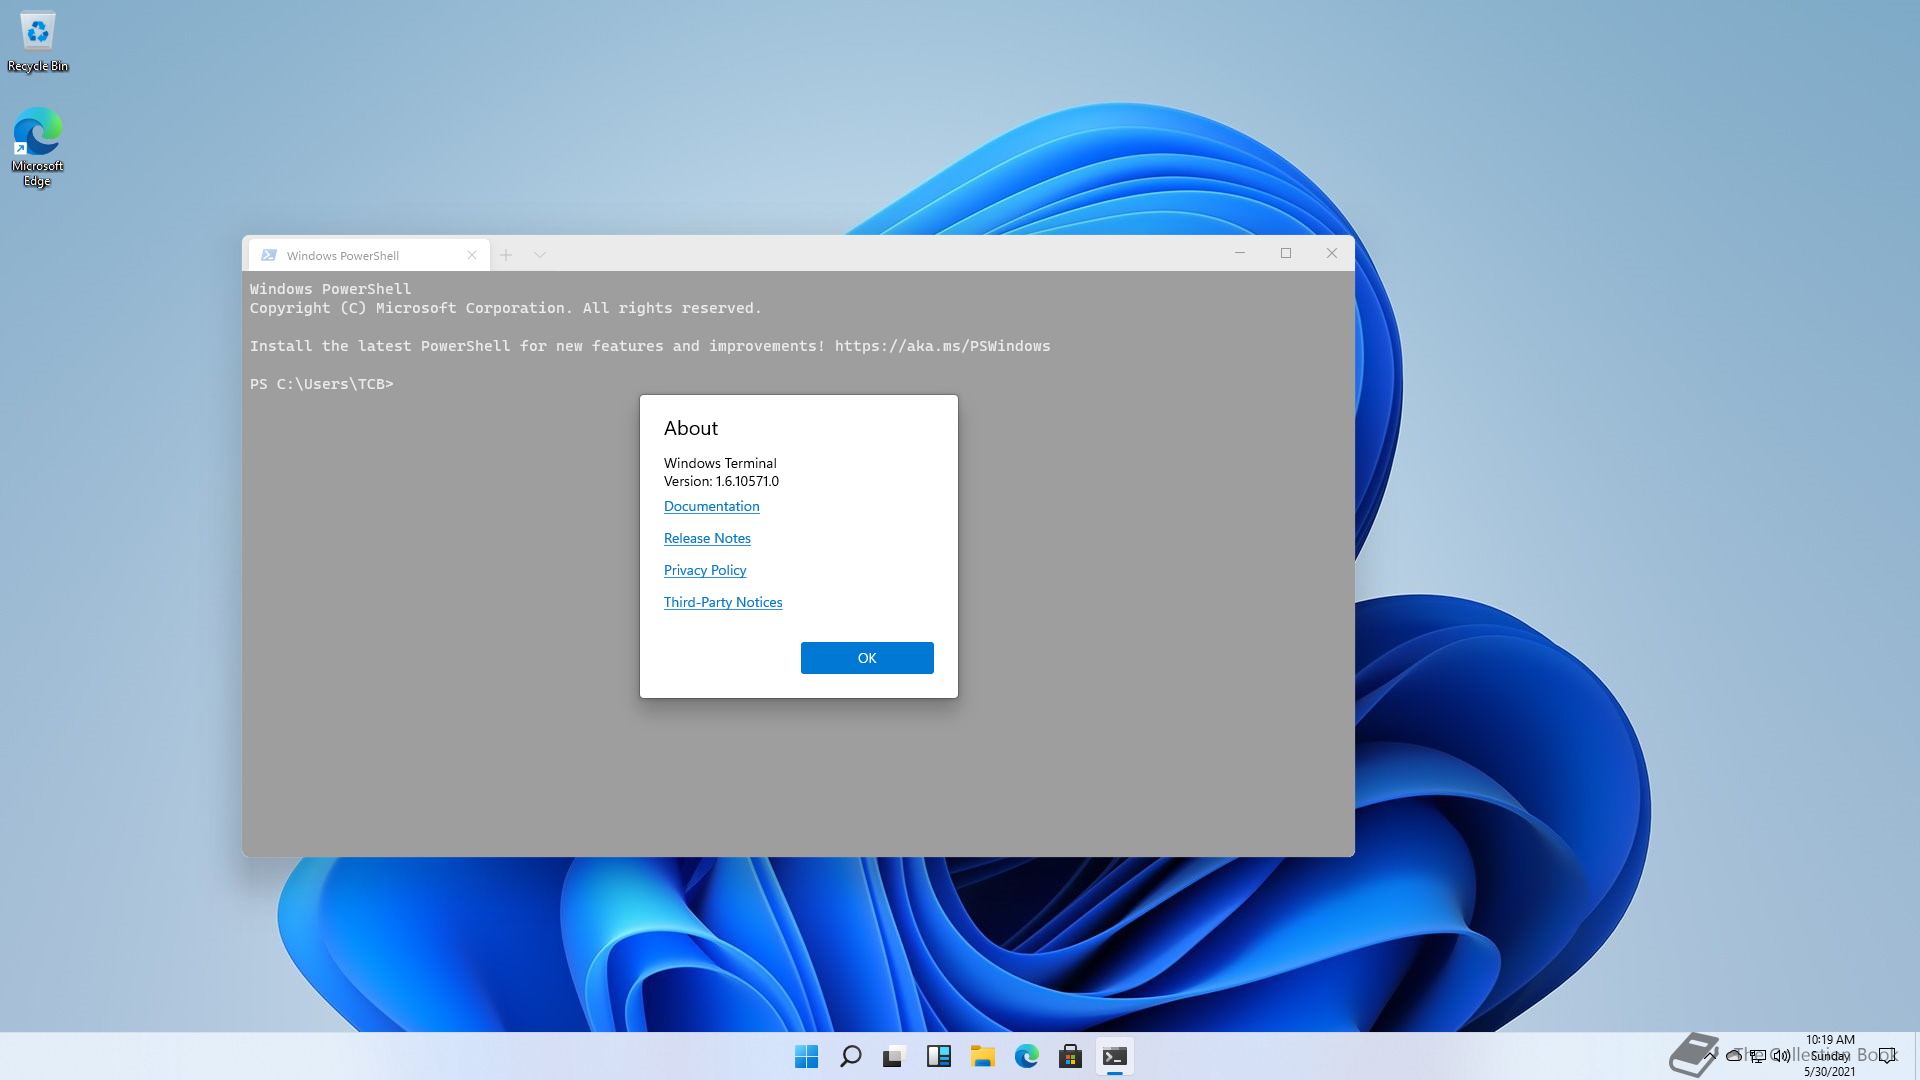Open the Widgets panel from taskbar
The height and width of the screenshot is (1080, 1920).
938,1056
